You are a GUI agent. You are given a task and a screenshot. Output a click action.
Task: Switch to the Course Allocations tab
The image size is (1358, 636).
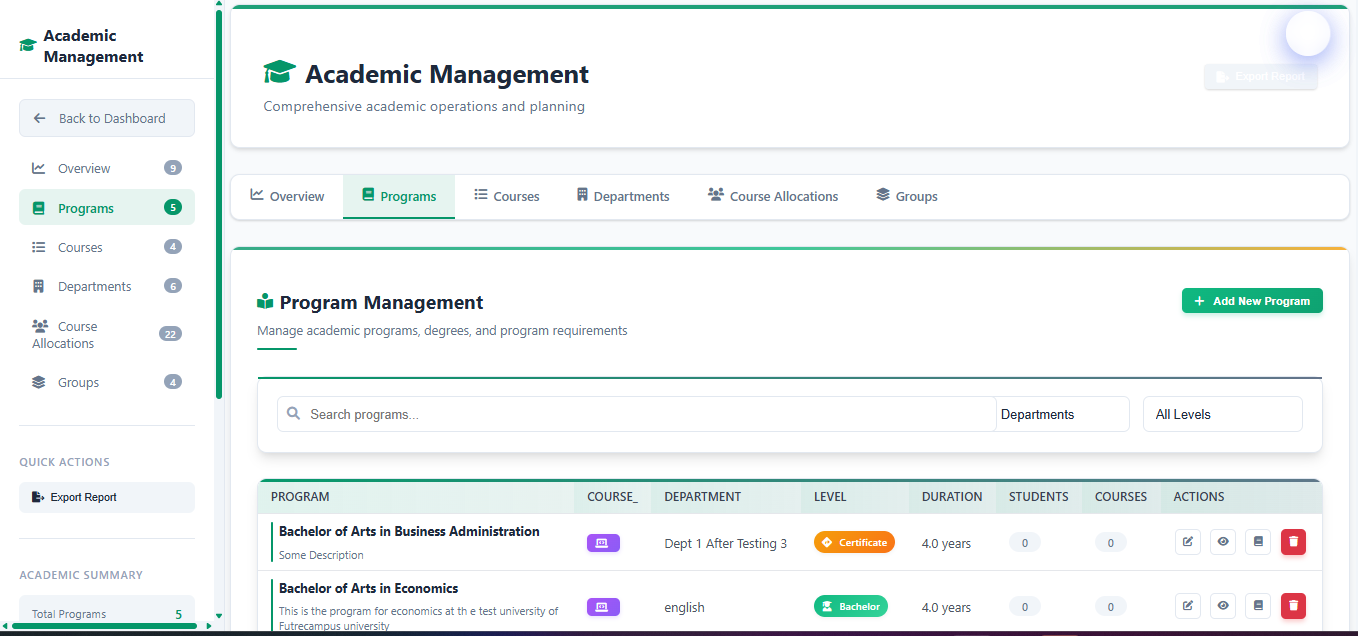(x=772, y=196)
